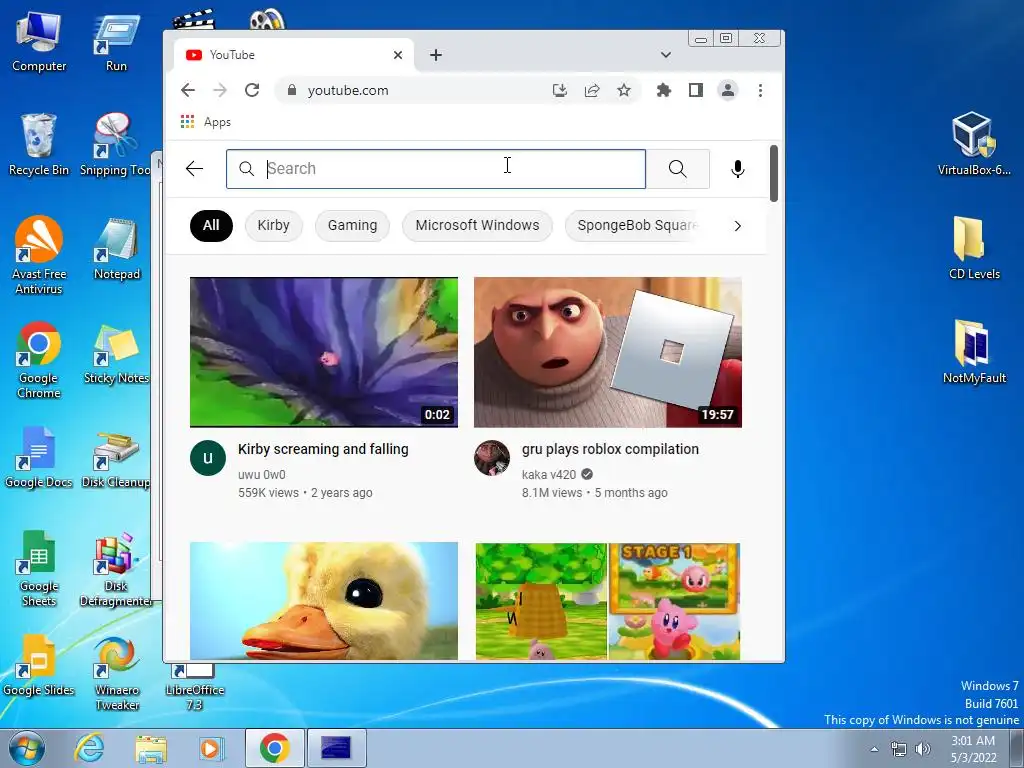The image size is (1024, 768).
Task: Select the Winaero Tweaker desktop shortcut
Action: pyautogui.click(x=117, y=673)
